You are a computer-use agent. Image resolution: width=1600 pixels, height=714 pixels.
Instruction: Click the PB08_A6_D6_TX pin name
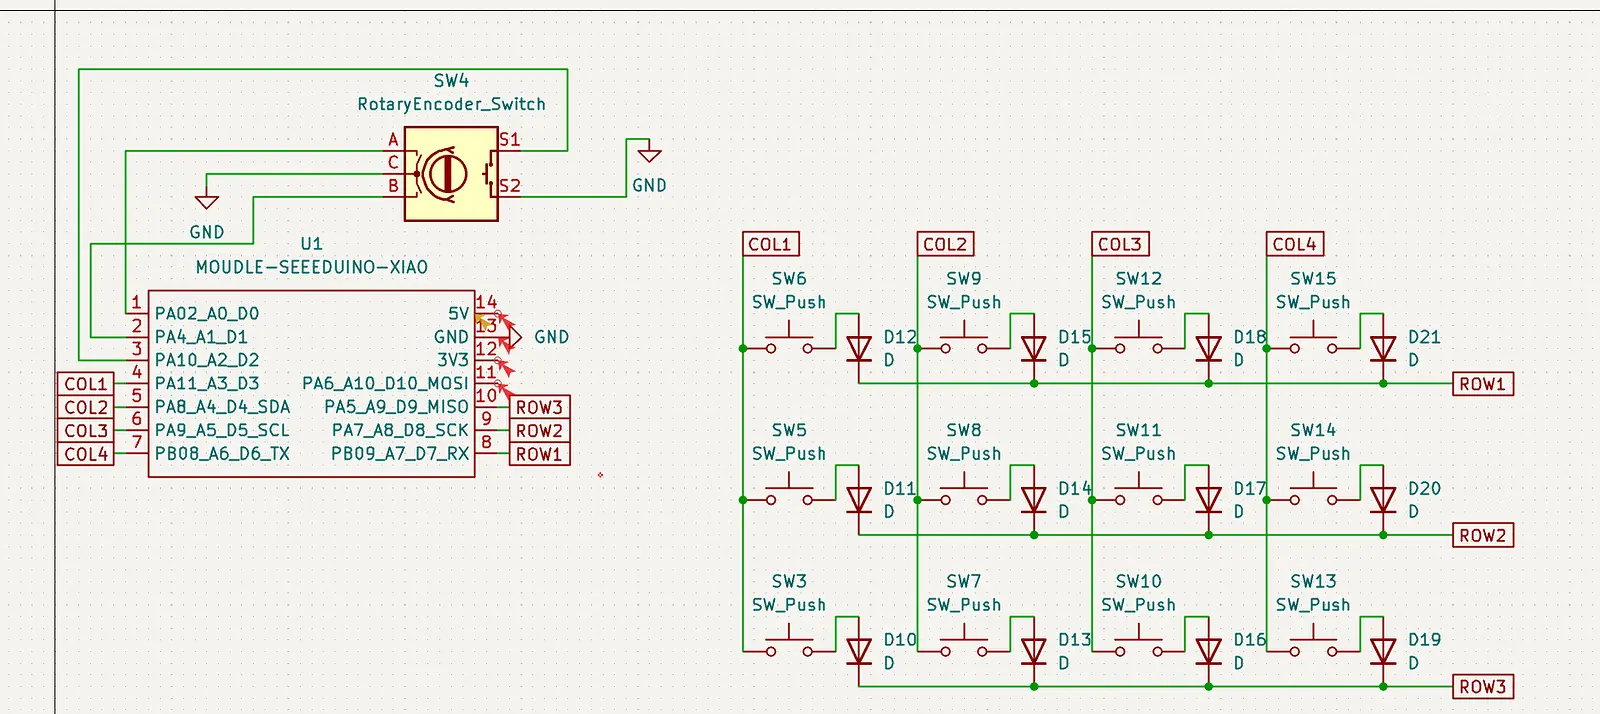(x=222, y=454)
